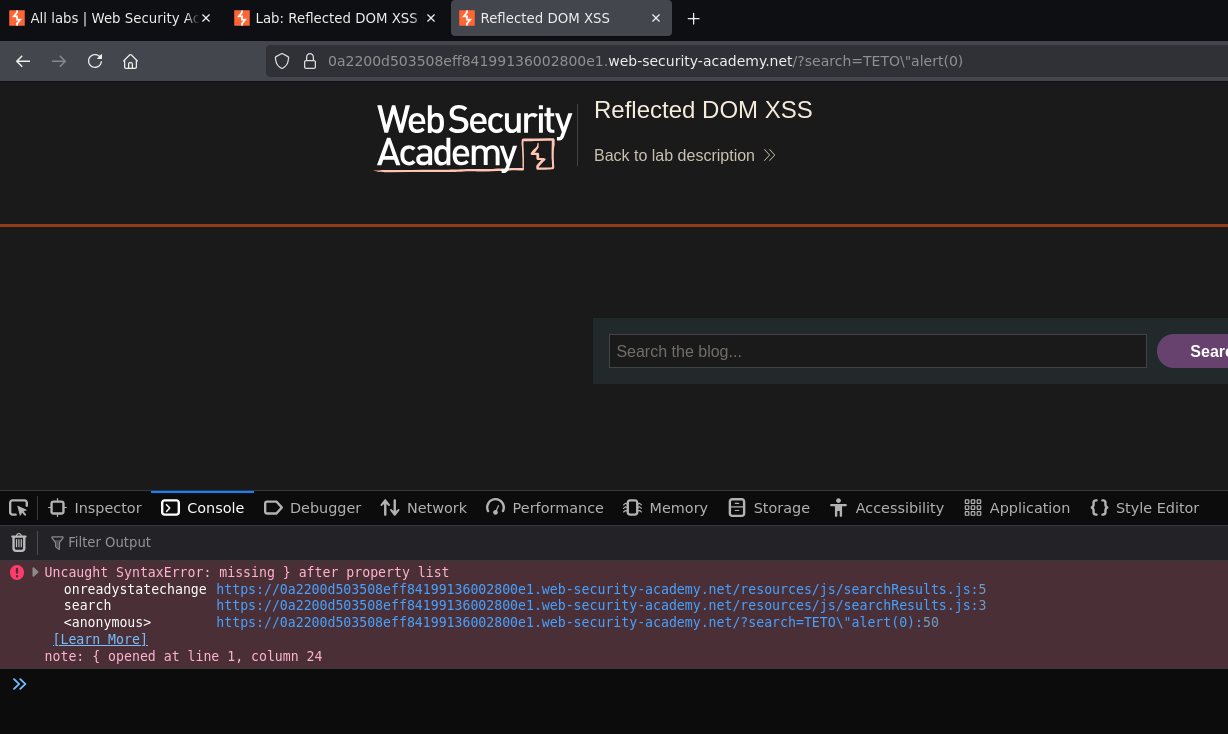Click the 'onreadystatechange' stack frame text
1228x734 pixels.
tap(135, 589)
